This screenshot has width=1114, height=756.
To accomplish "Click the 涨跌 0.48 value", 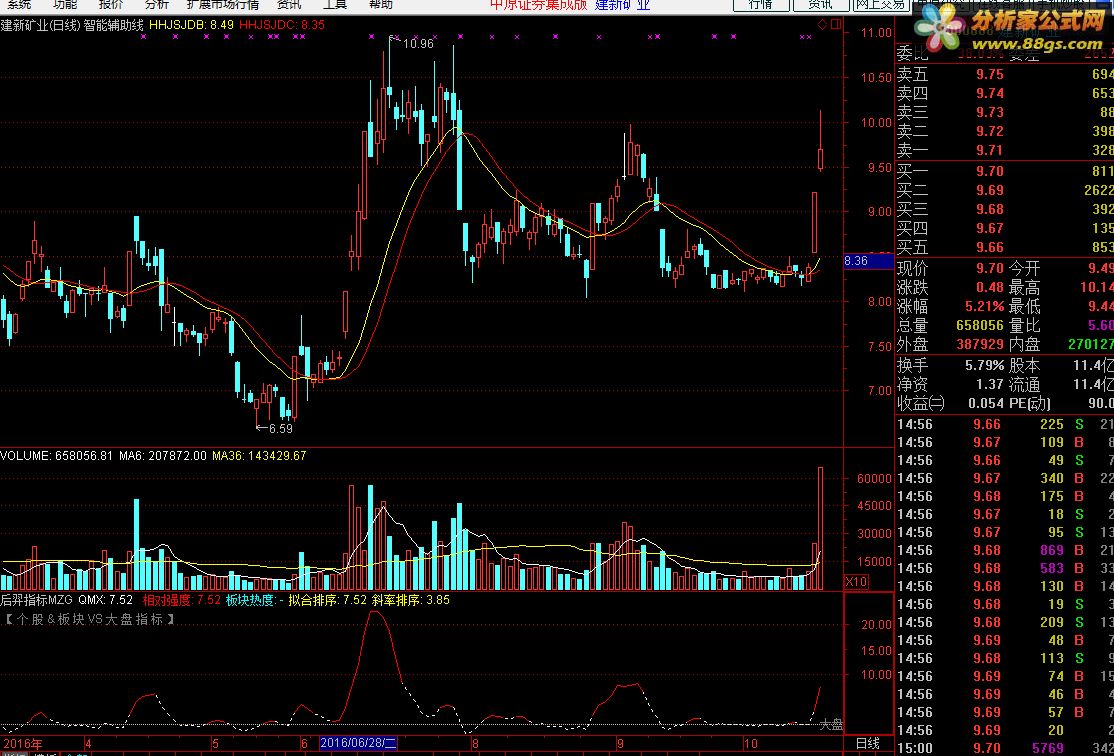I will [x=988, y=288].
